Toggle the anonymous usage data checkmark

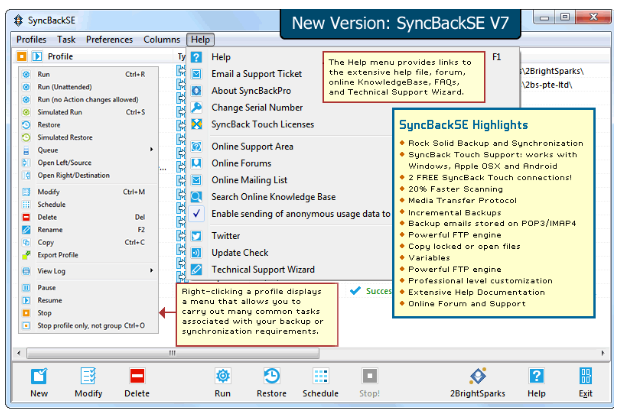pyautogui.click(x=196, y=214)
